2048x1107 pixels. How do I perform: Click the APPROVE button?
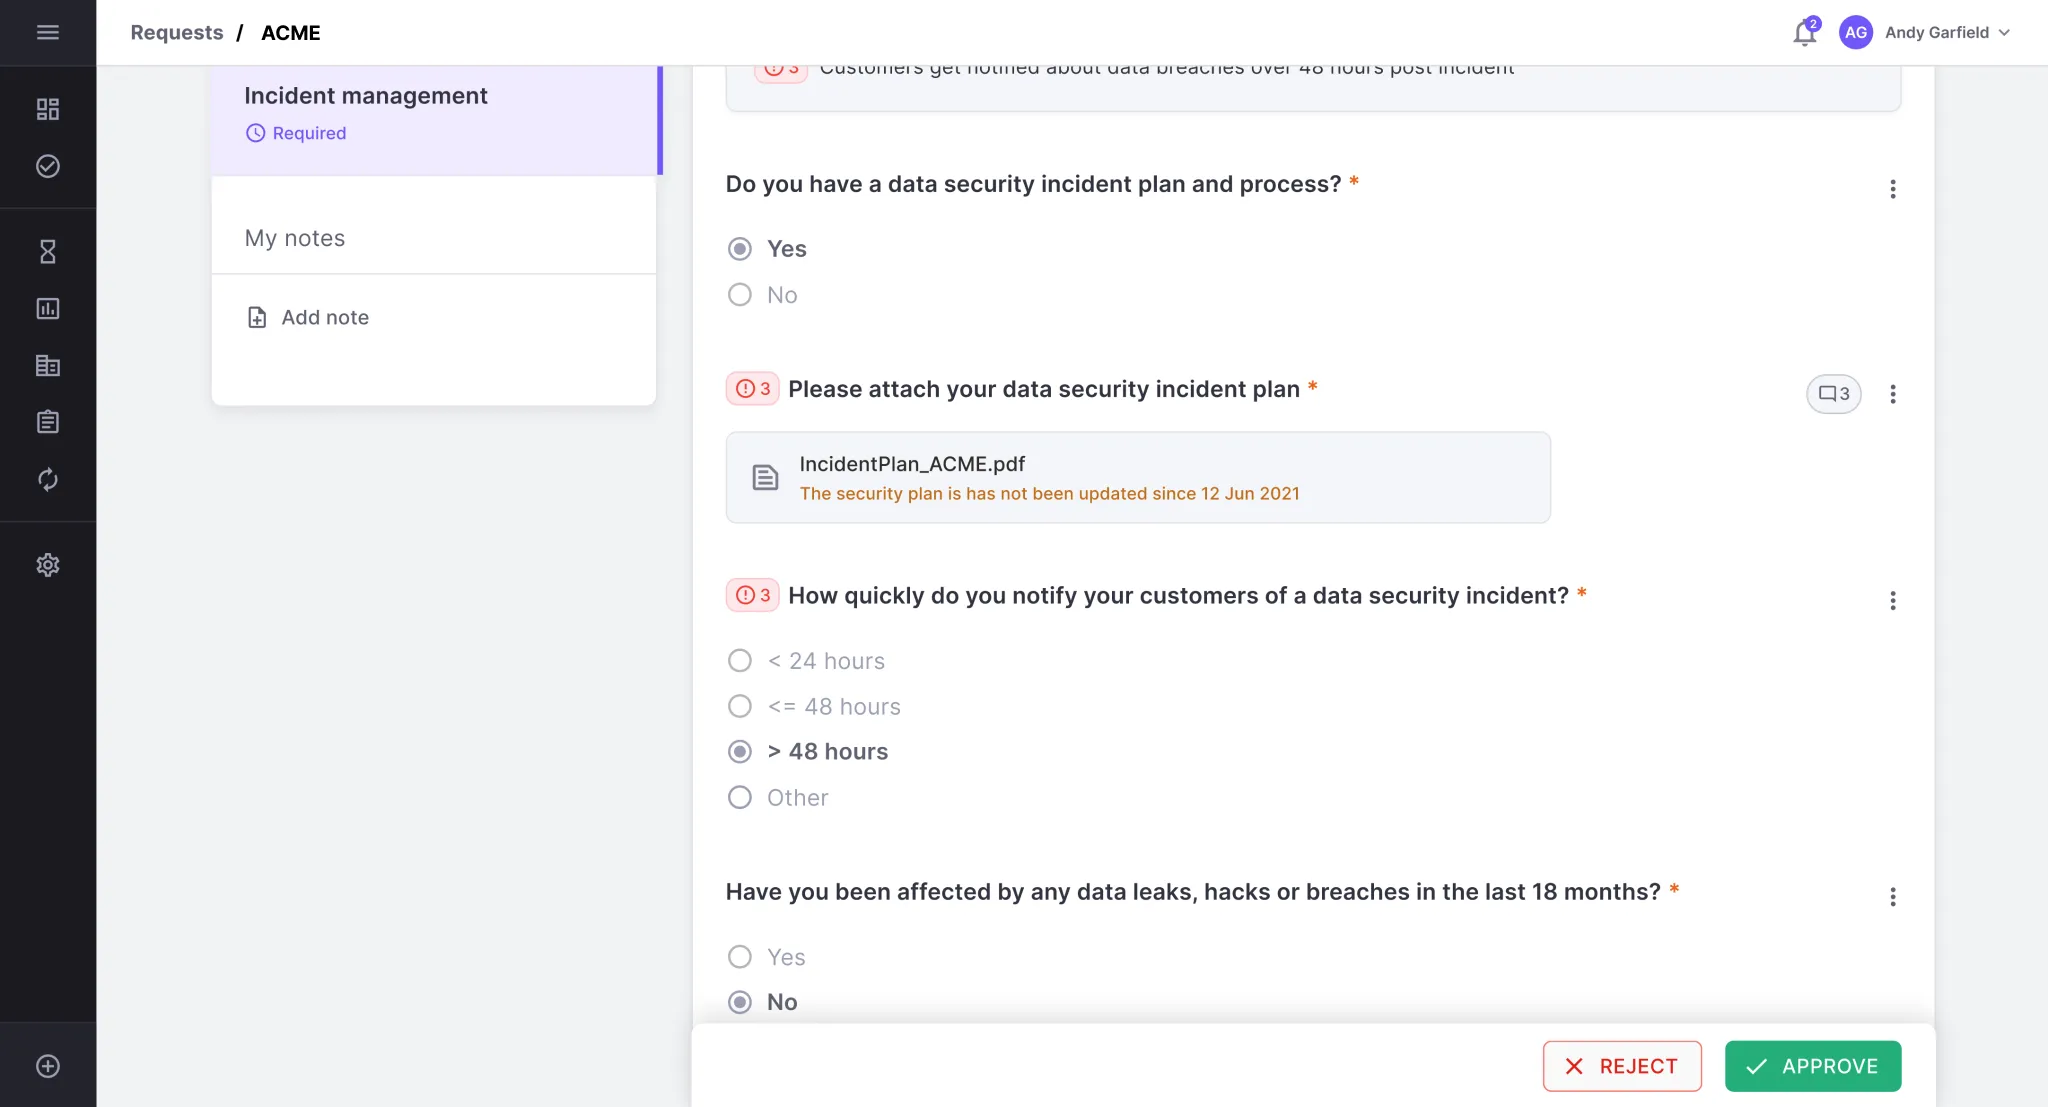1812,1066
